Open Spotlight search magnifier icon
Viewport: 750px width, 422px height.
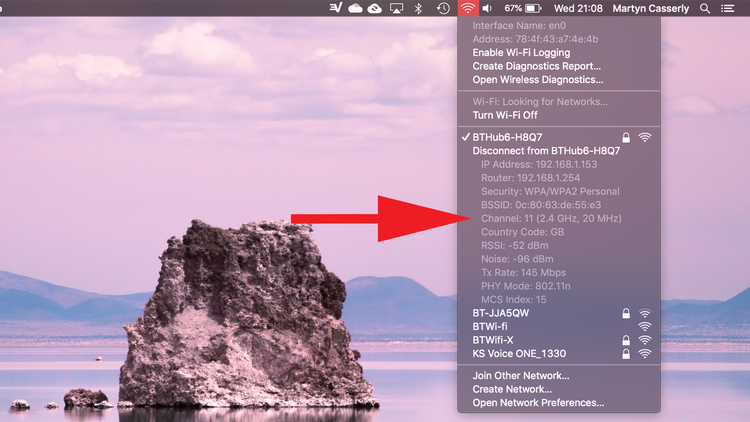[x=705, y=8]
